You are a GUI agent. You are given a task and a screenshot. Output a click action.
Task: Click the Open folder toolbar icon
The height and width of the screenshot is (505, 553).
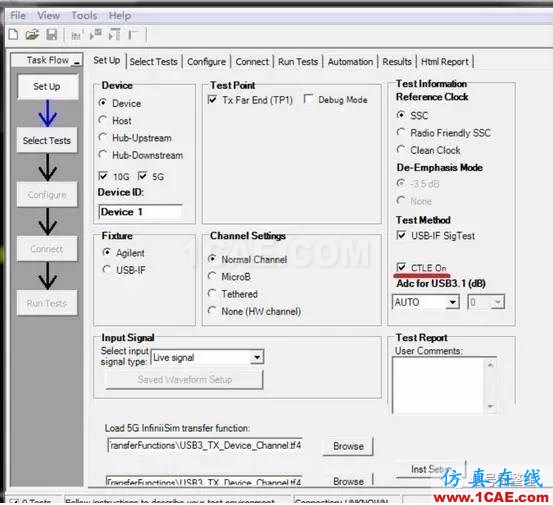pyautogui.click(x=32, y=35)
